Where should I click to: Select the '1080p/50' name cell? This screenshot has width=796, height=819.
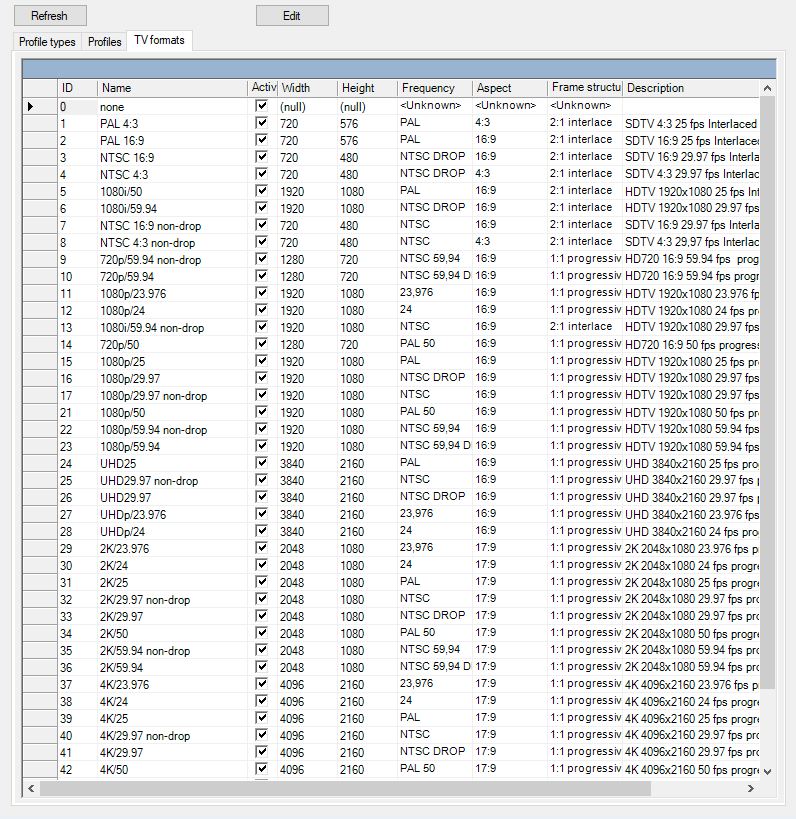point(172,413)
